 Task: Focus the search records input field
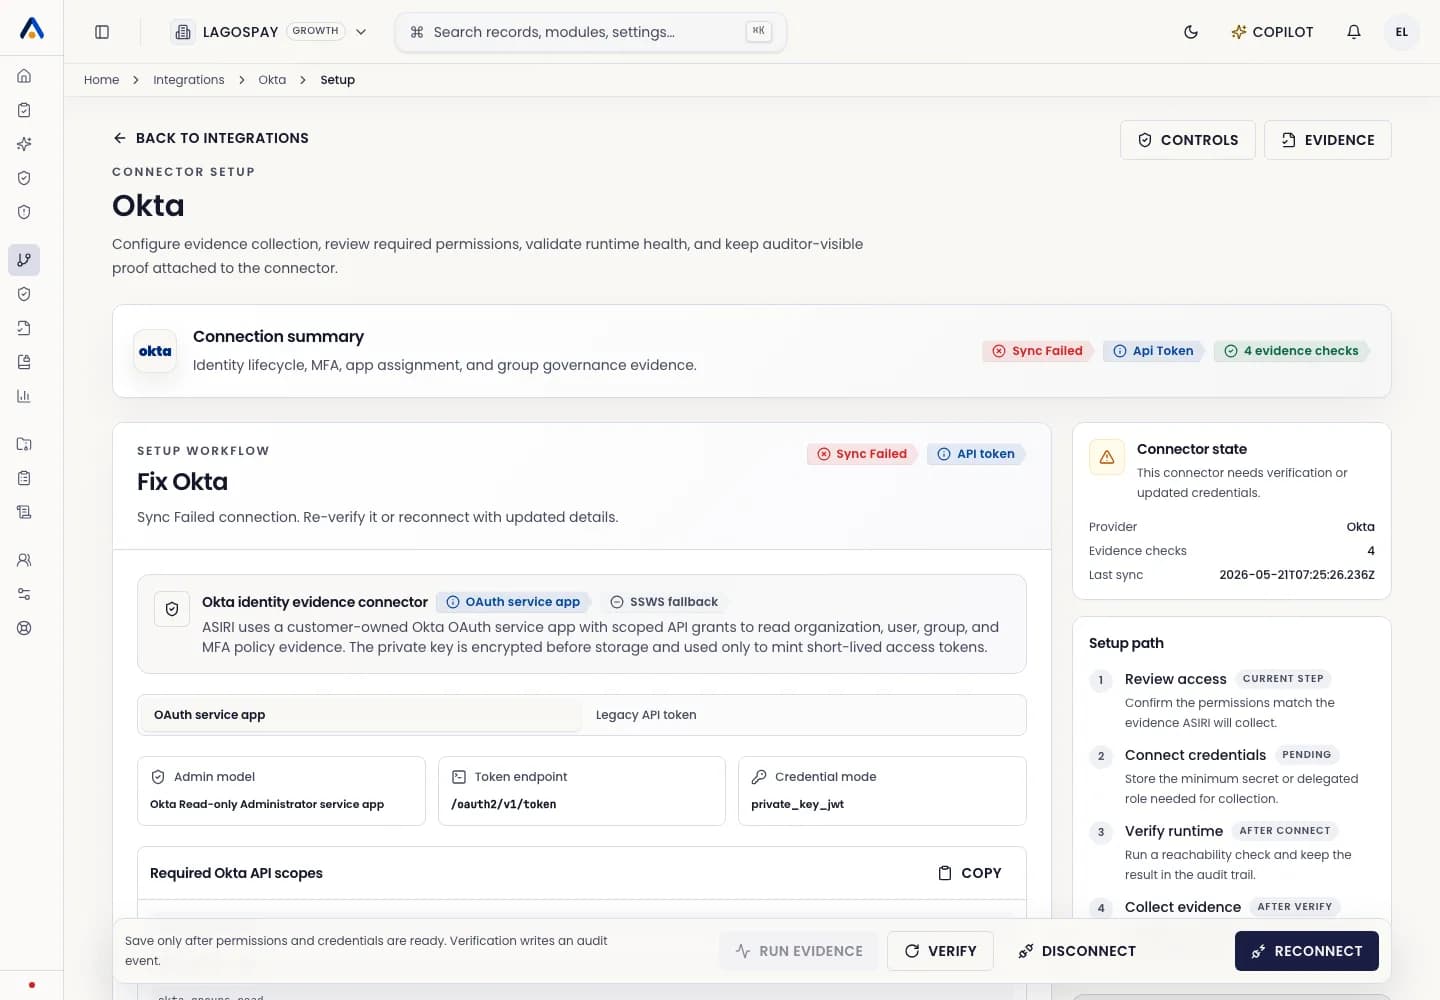590,32
